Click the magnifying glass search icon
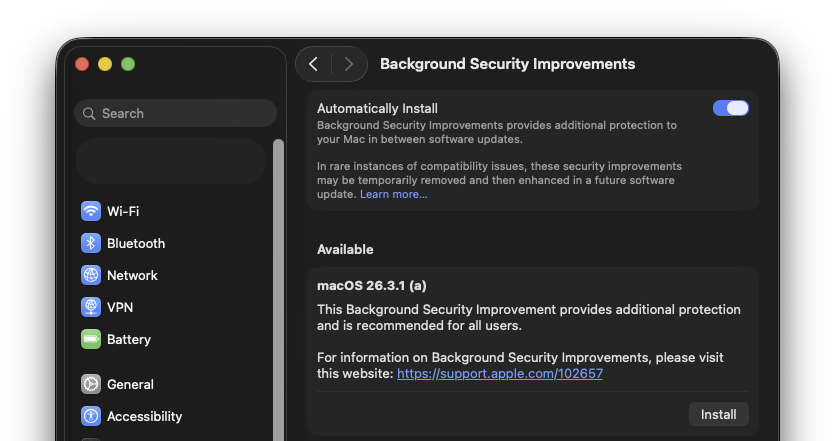The width and height of the screenshot is (835, 441). (90, 114)
